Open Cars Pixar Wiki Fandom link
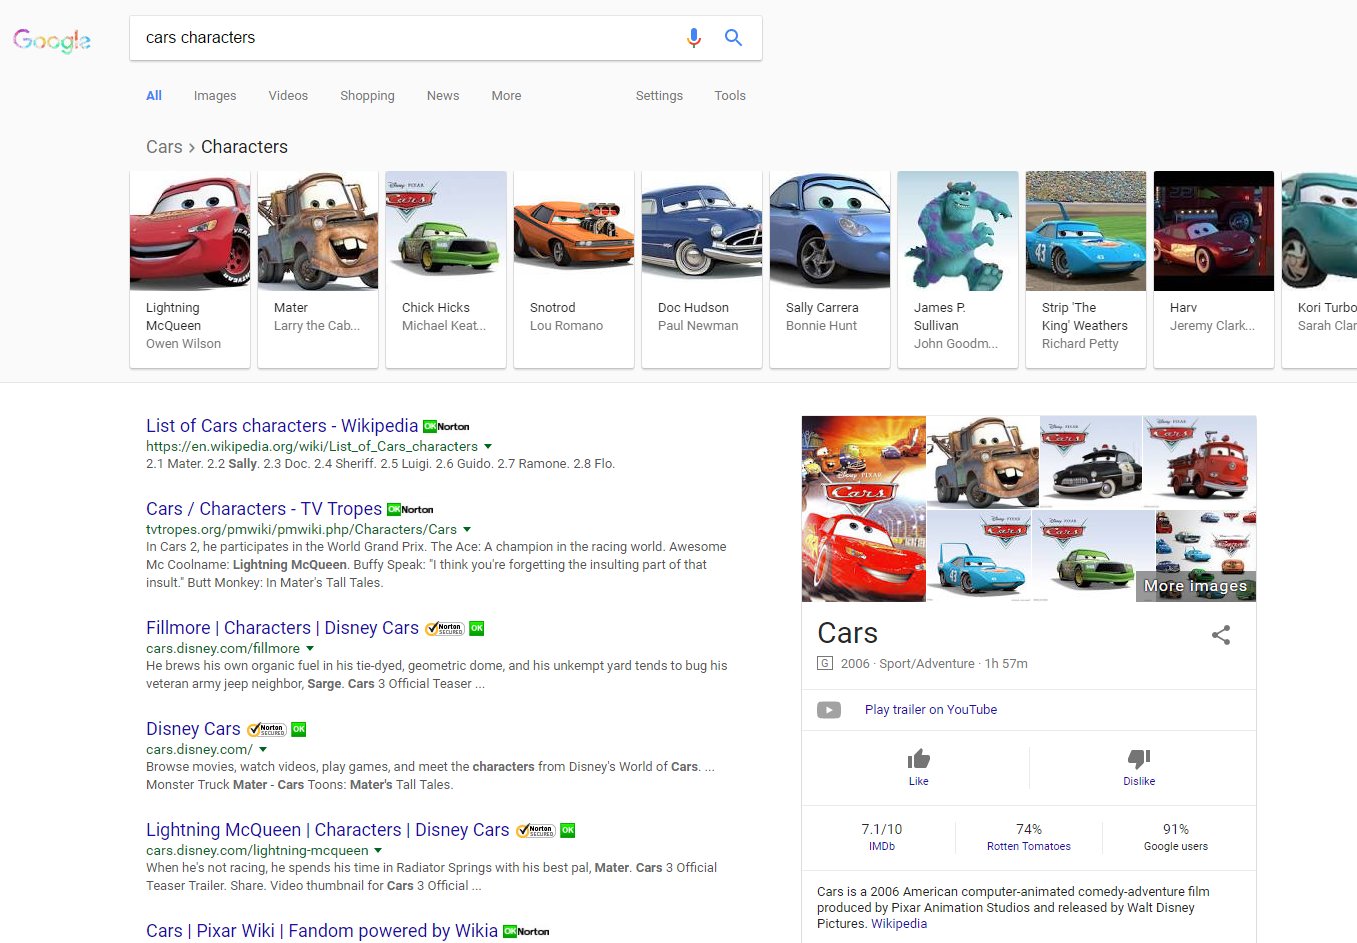 (x=322, y=931)
